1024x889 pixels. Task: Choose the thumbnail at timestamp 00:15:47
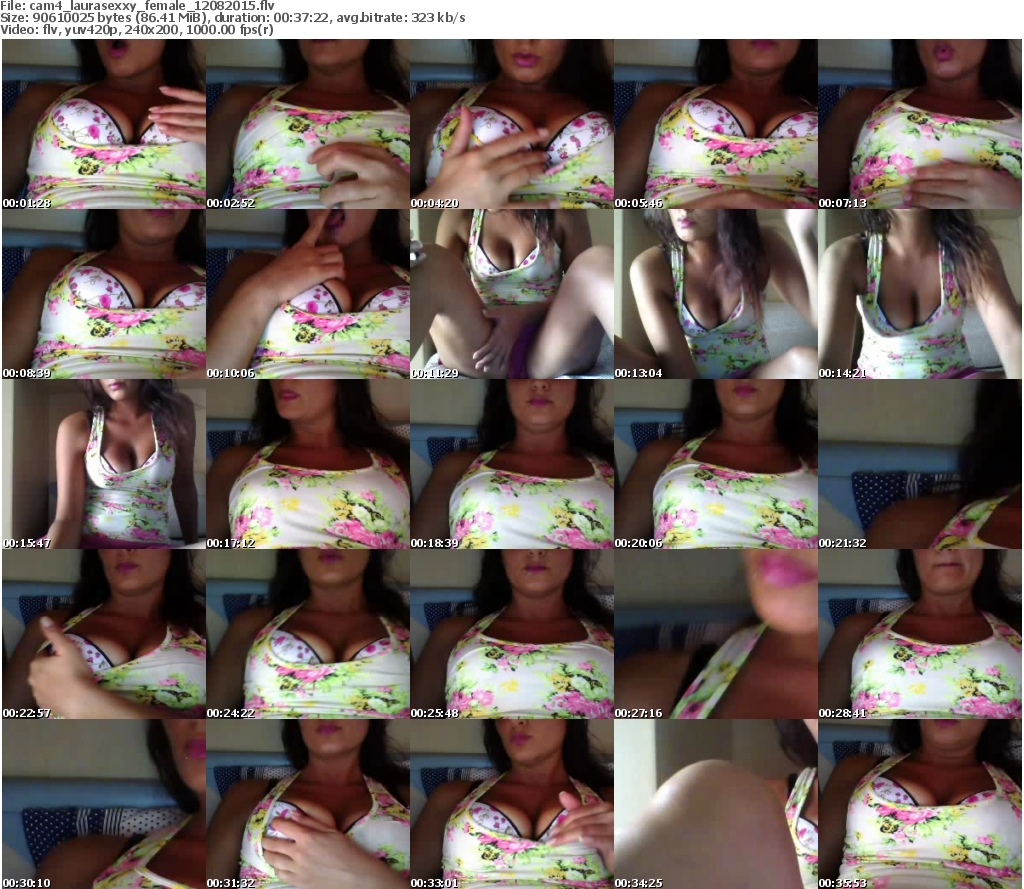(104, 464)
